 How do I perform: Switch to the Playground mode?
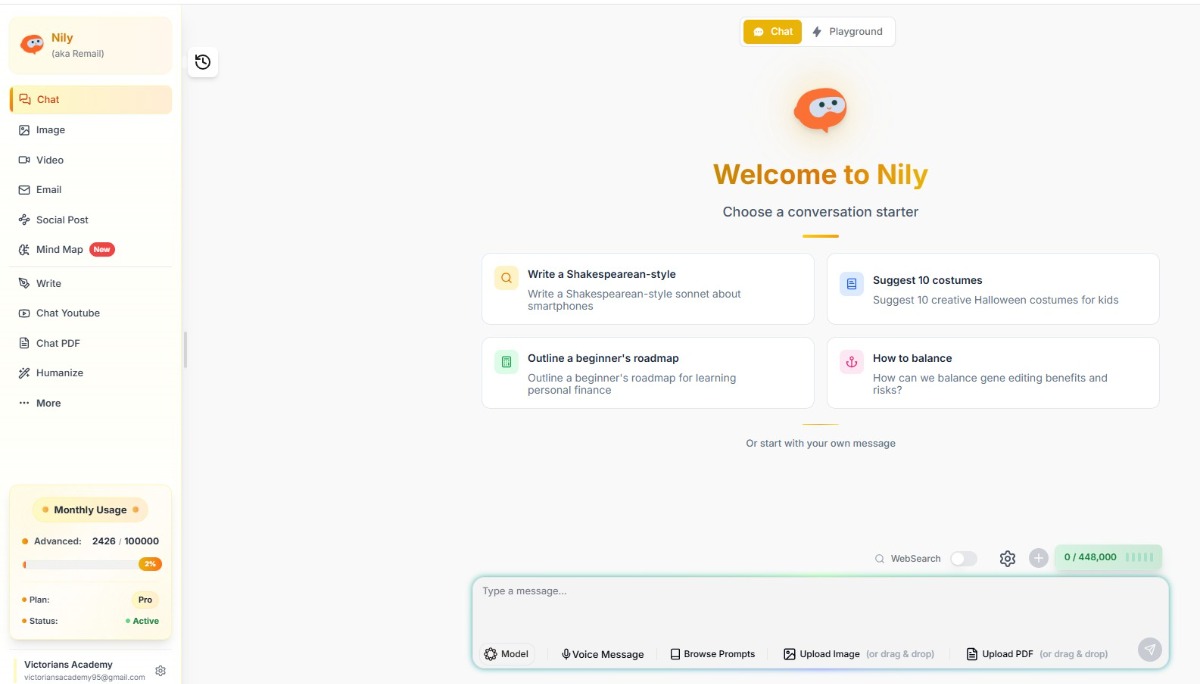pos(847,32)
